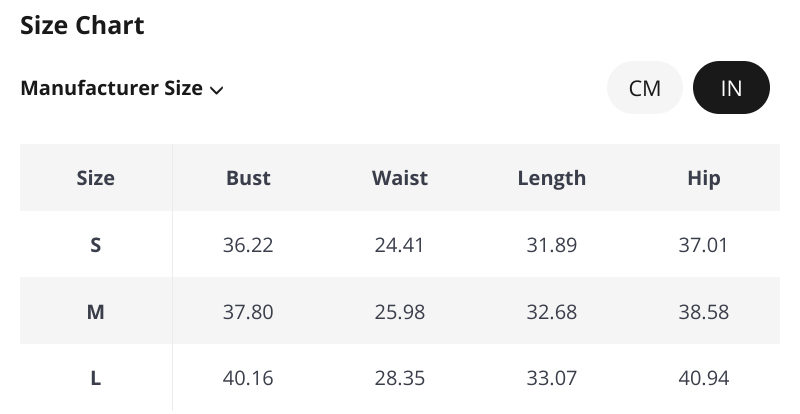
Task: Click hip value 38.58 for size M
Action: click(x=704, y=312)
